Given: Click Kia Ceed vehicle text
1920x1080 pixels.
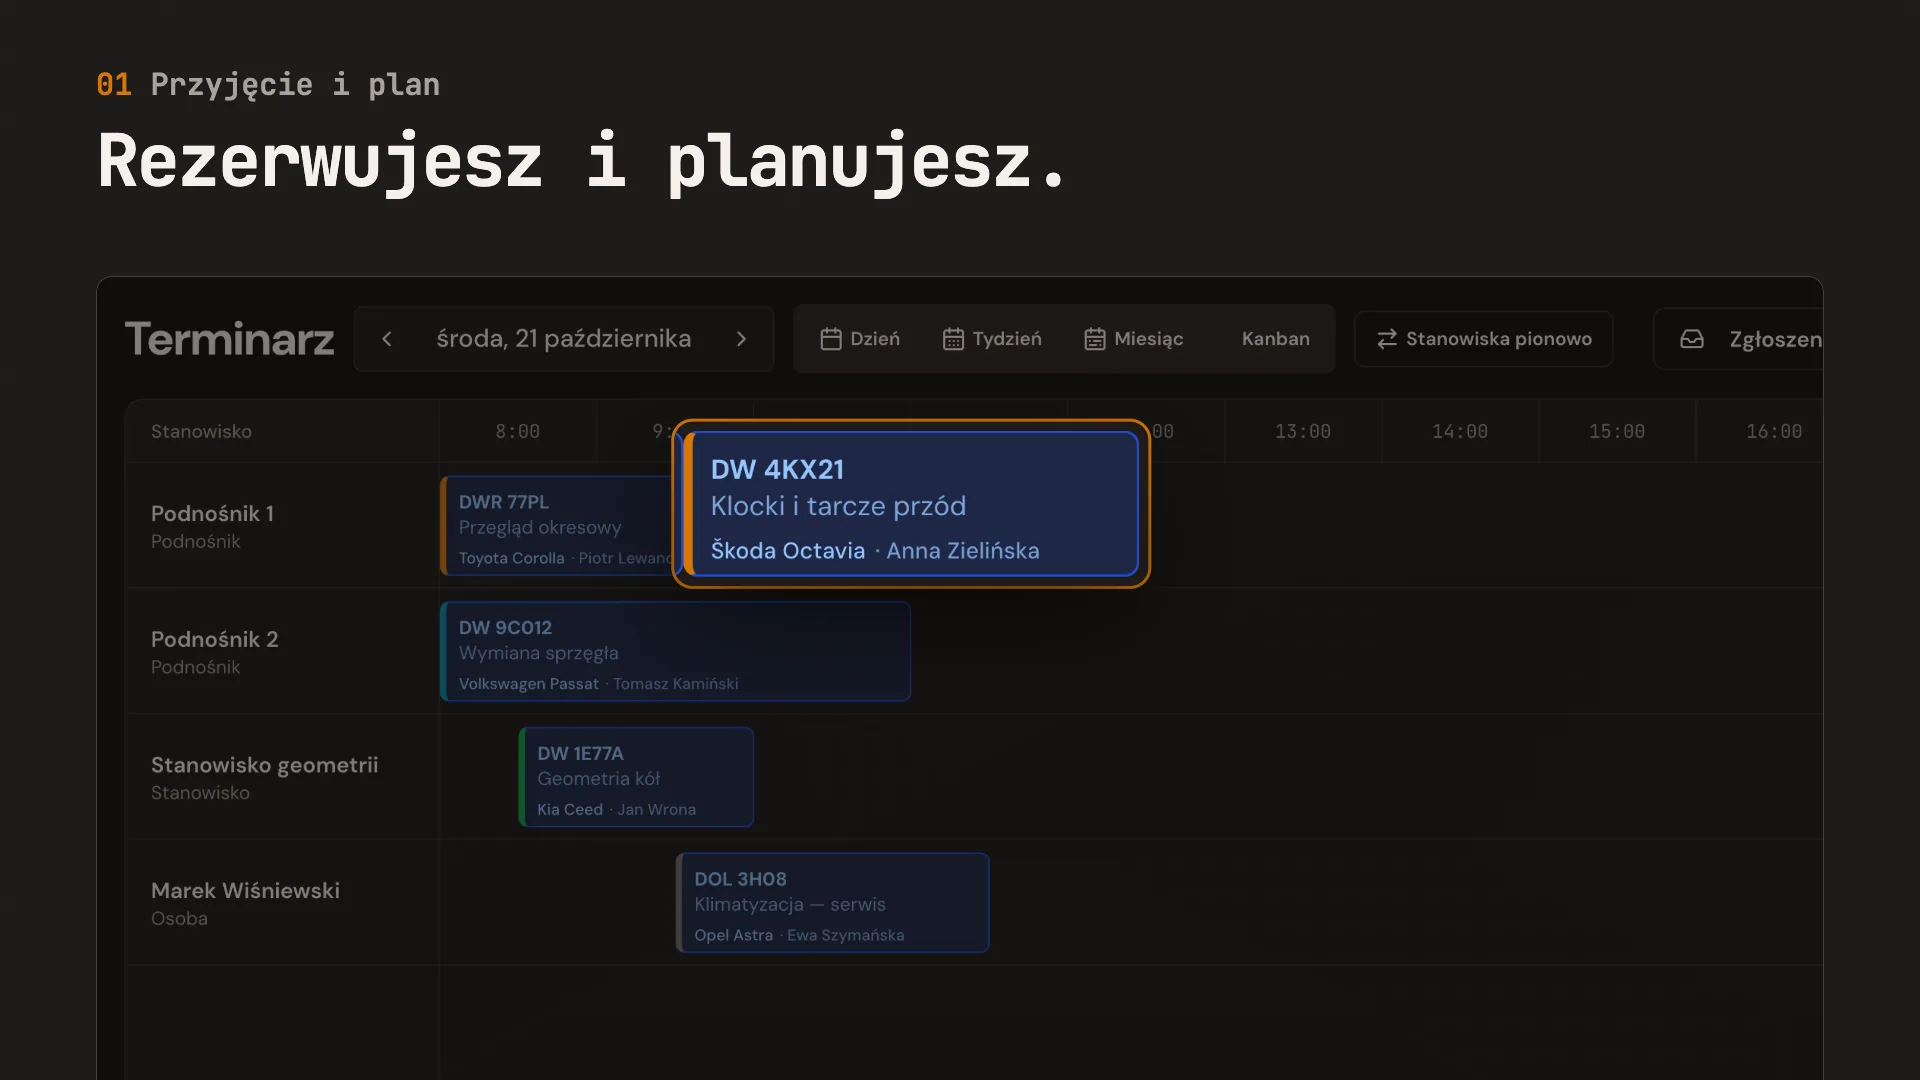Looking at the screenshot, I should pos(570,809).
